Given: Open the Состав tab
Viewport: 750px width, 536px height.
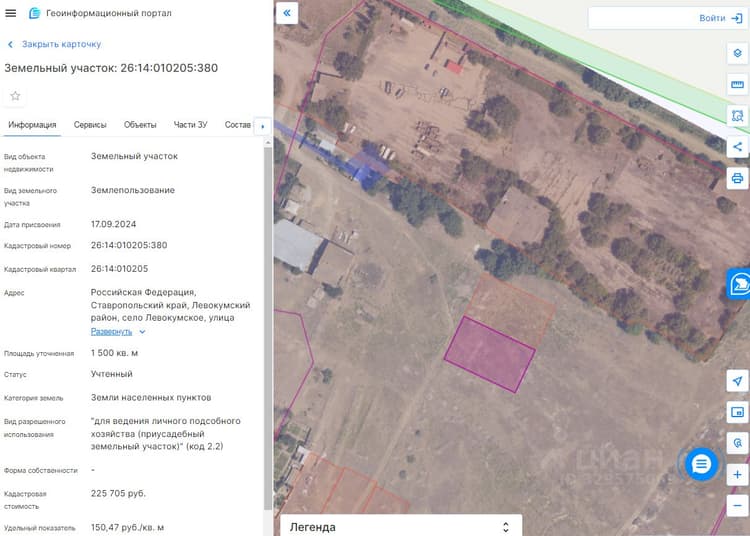Looking at the screenshot, I should click(238, 125).
